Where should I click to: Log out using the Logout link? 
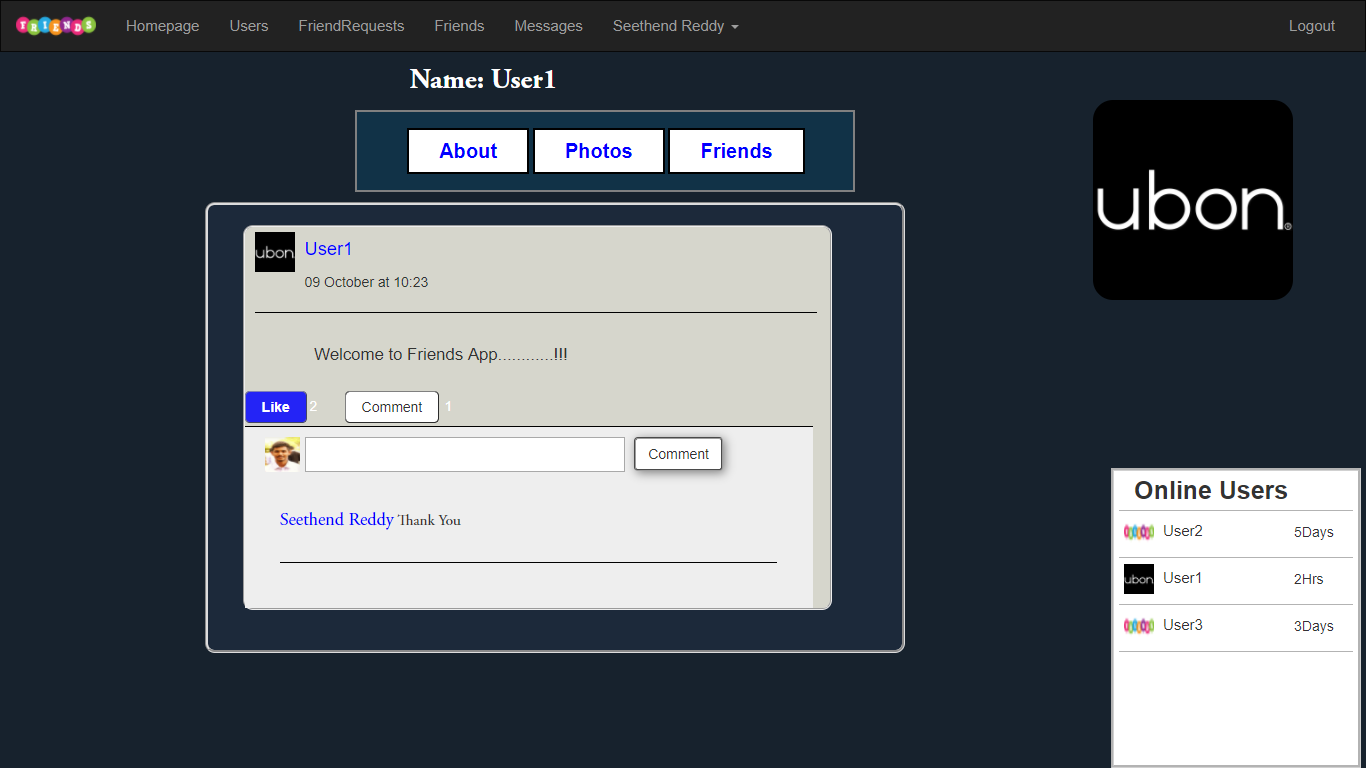(1312, 26)
